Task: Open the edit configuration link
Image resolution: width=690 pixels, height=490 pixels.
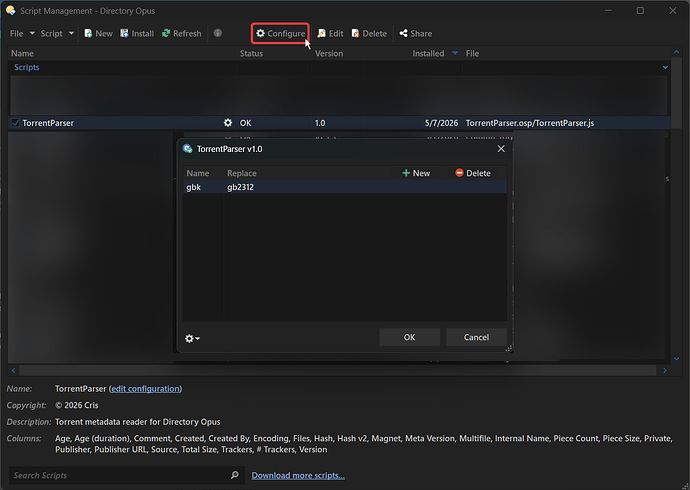Action: tap(145, 389)
